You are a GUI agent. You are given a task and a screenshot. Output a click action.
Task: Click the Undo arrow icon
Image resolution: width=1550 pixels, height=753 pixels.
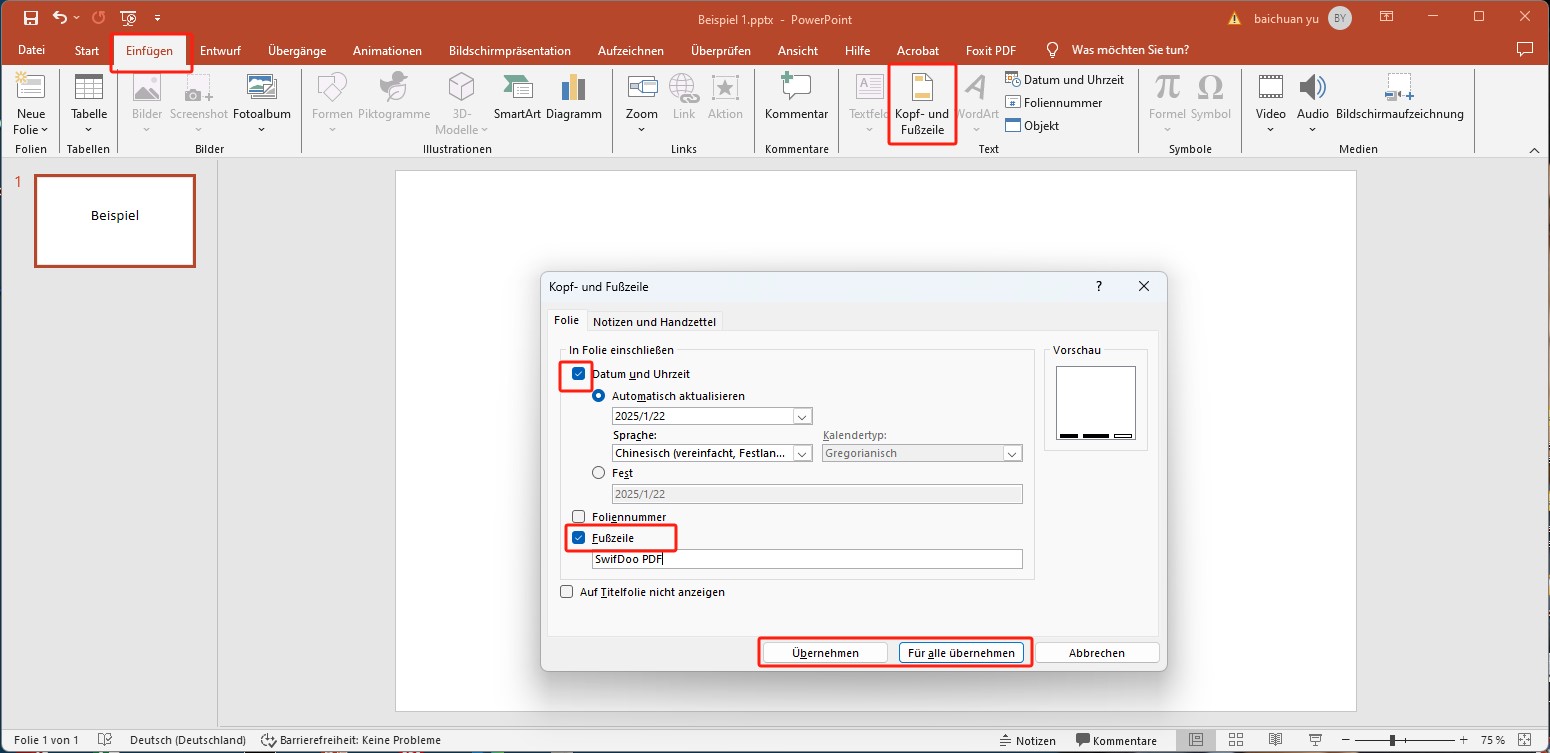59,18
